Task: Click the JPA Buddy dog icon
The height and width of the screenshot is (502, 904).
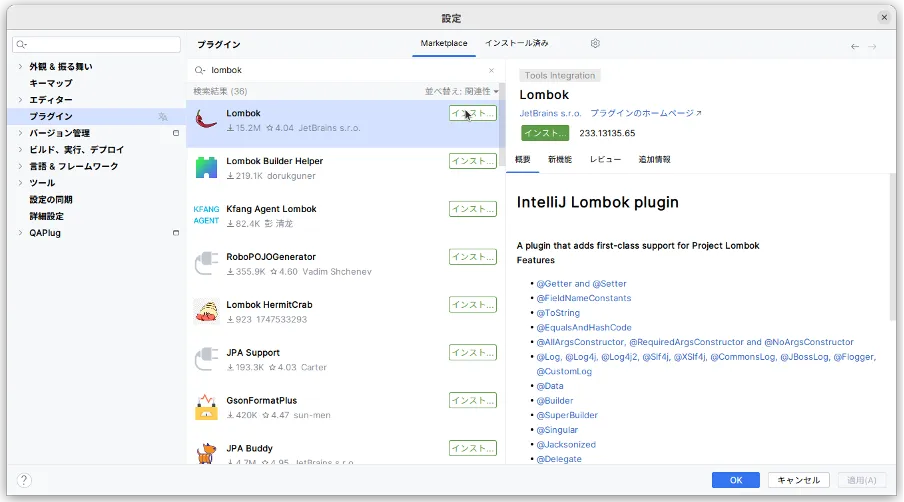Action: tap(207, 454)
